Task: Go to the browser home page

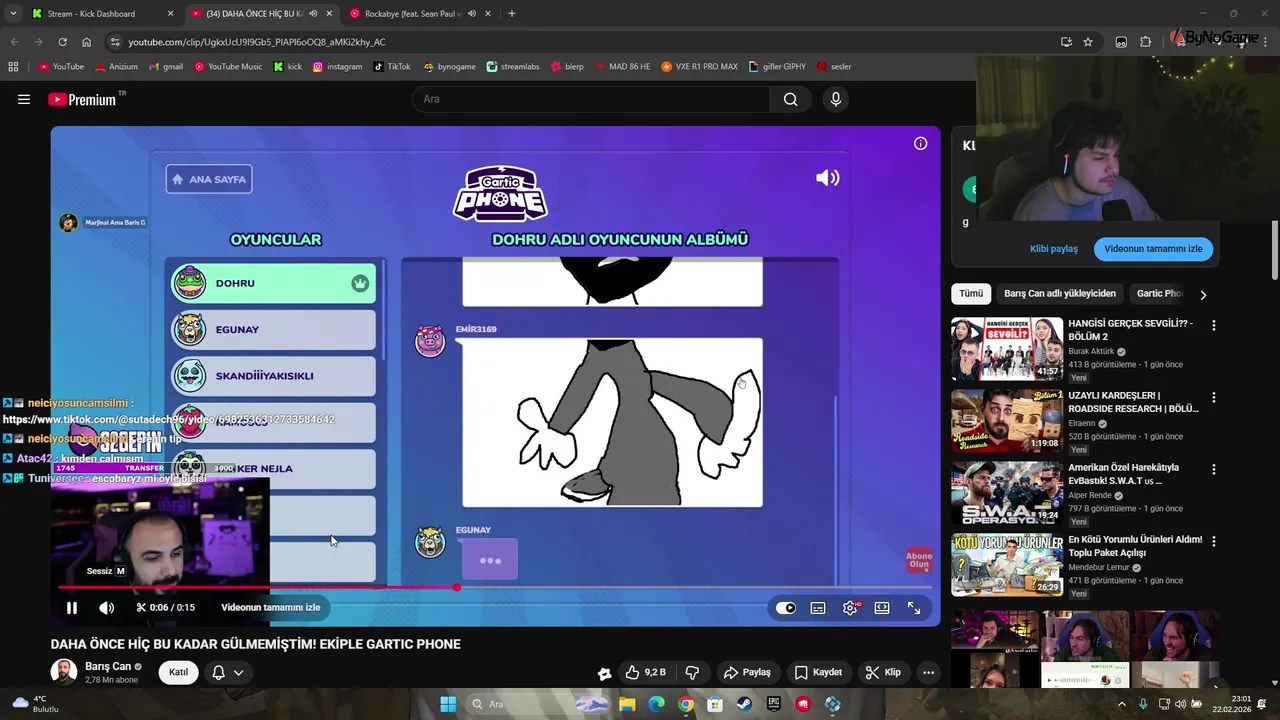Action: coord(86,42)
